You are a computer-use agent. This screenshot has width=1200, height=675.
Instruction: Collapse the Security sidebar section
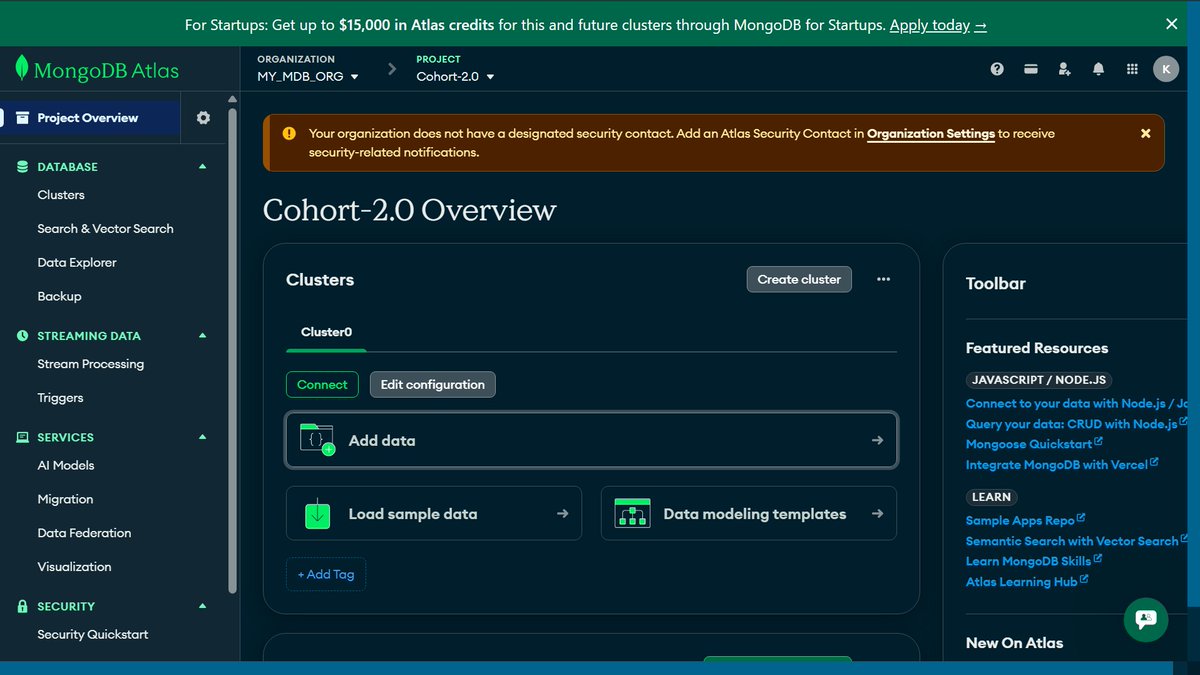pyautogui.click(x=203, y=606)
